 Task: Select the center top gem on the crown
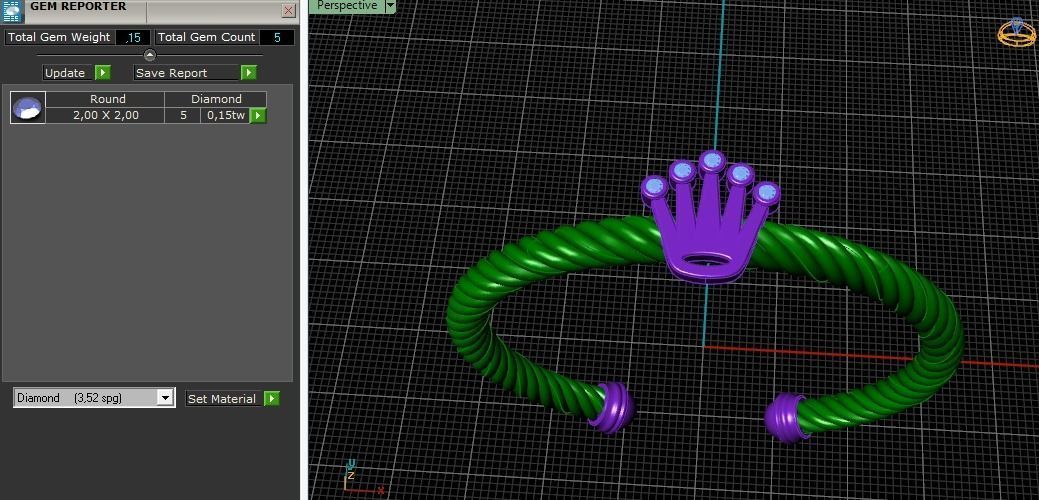(x=712, y=160)
